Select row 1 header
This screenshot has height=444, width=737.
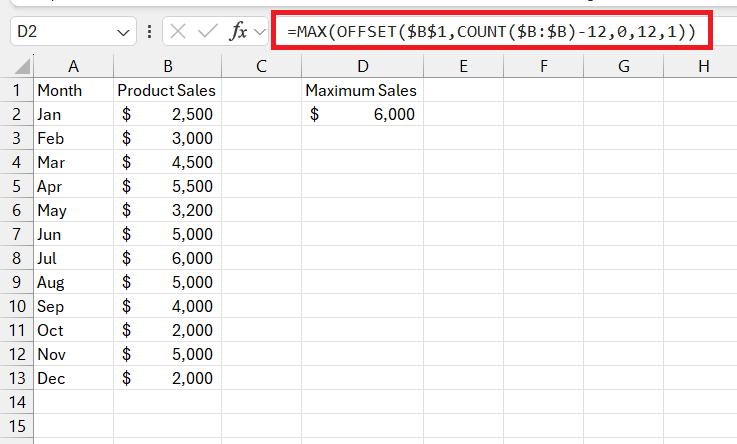17,90
